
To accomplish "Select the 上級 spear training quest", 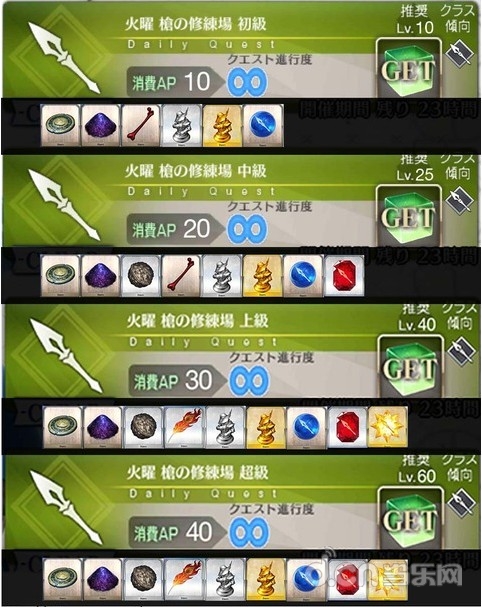I will point(240,352).
